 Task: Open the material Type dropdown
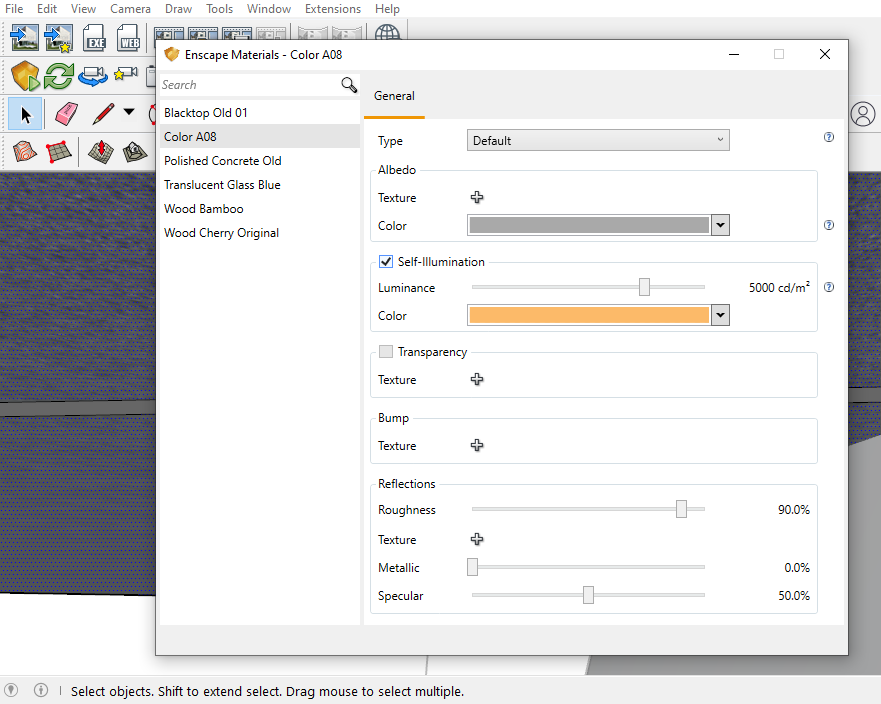(598, 140)
